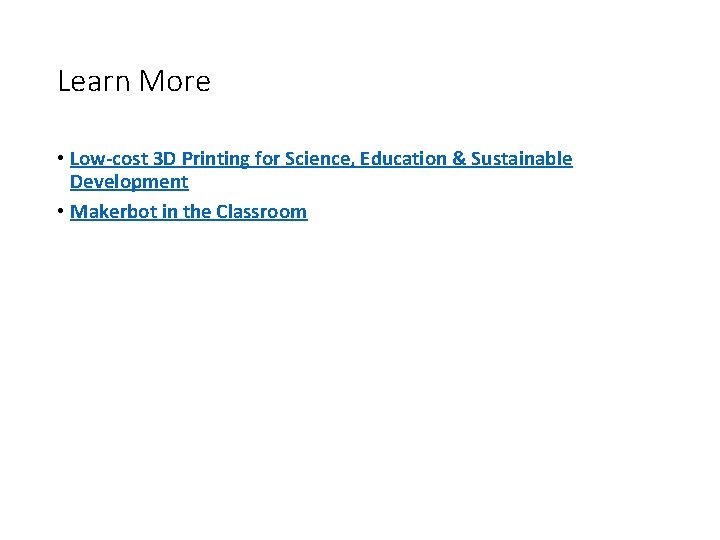Screen dimensions: 720x540
Task: Click the word 'the' in the Makerbot link
Action: pos(196,212)
